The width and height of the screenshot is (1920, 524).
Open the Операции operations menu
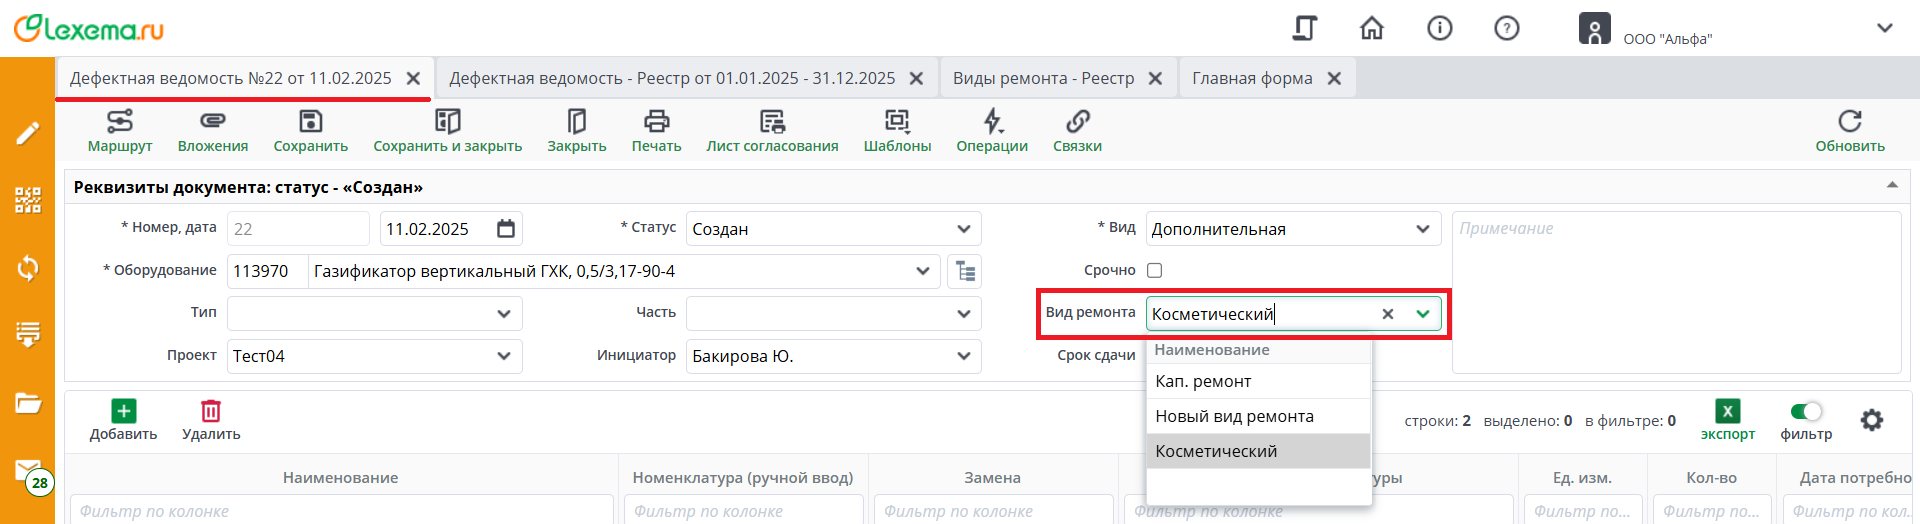click(991, 131)
